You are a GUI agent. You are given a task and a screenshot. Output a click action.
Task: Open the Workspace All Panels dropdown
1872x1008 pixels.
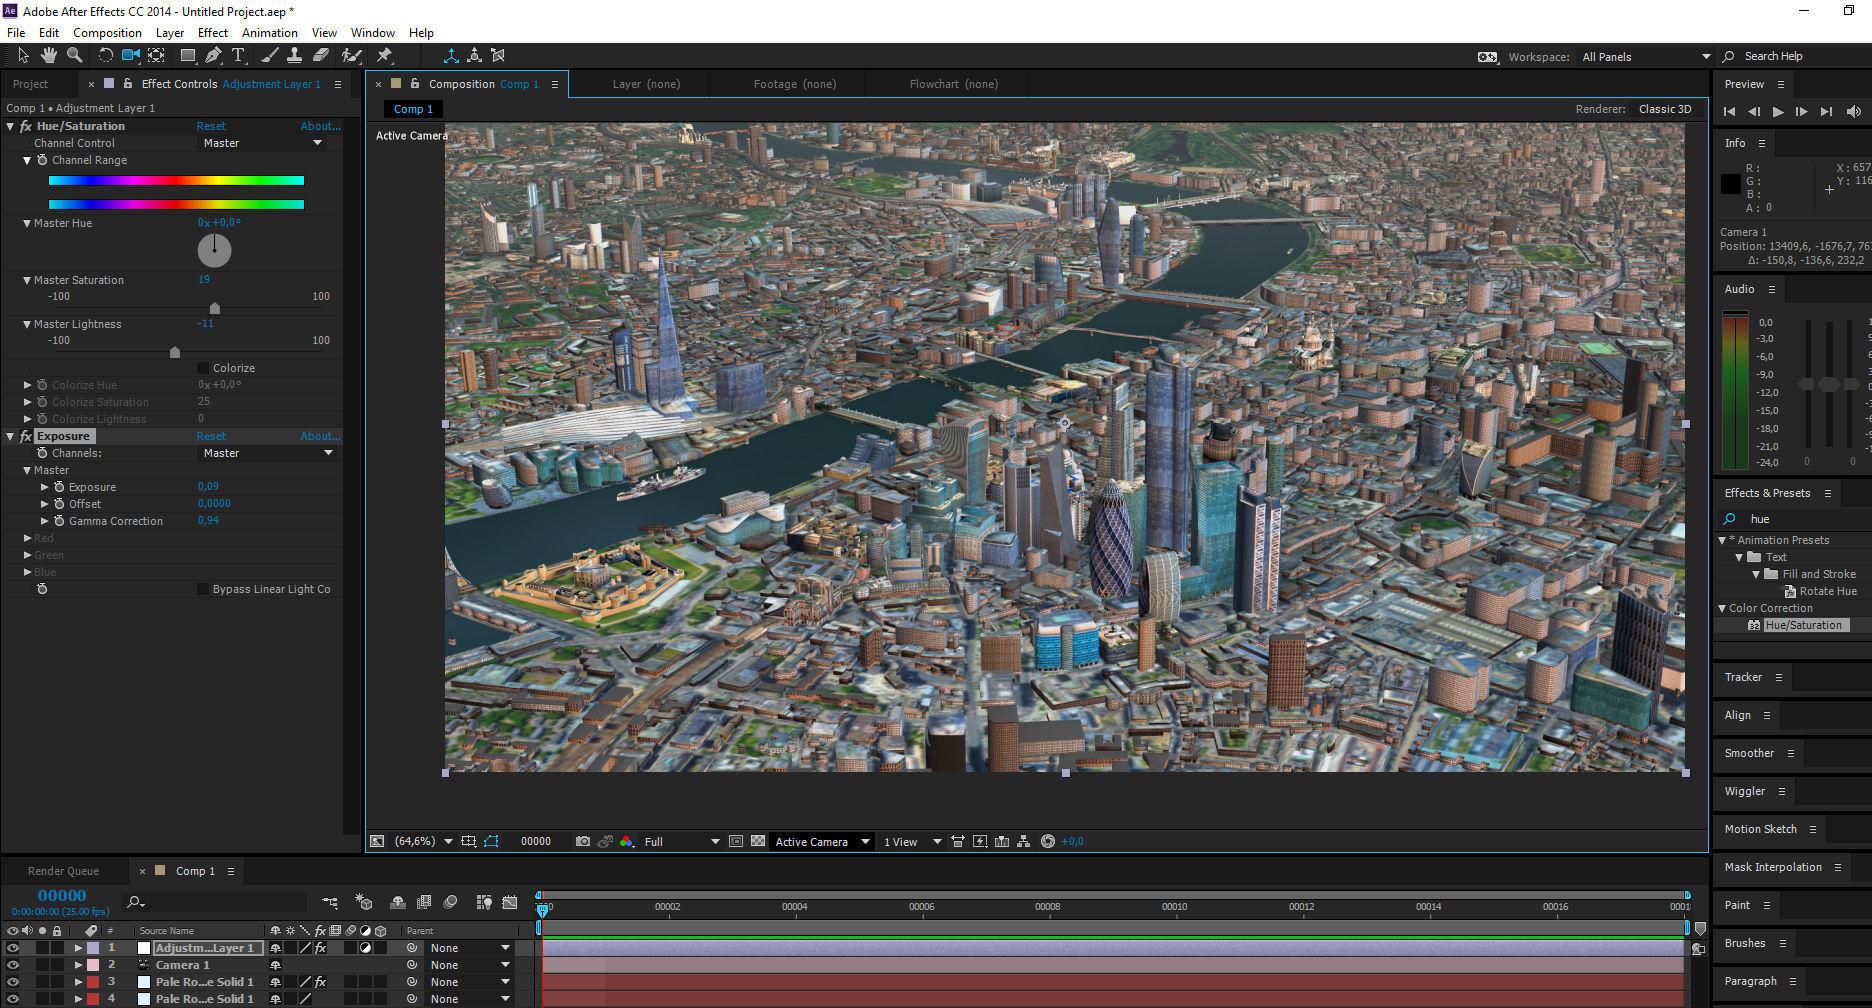(1645, 56)
